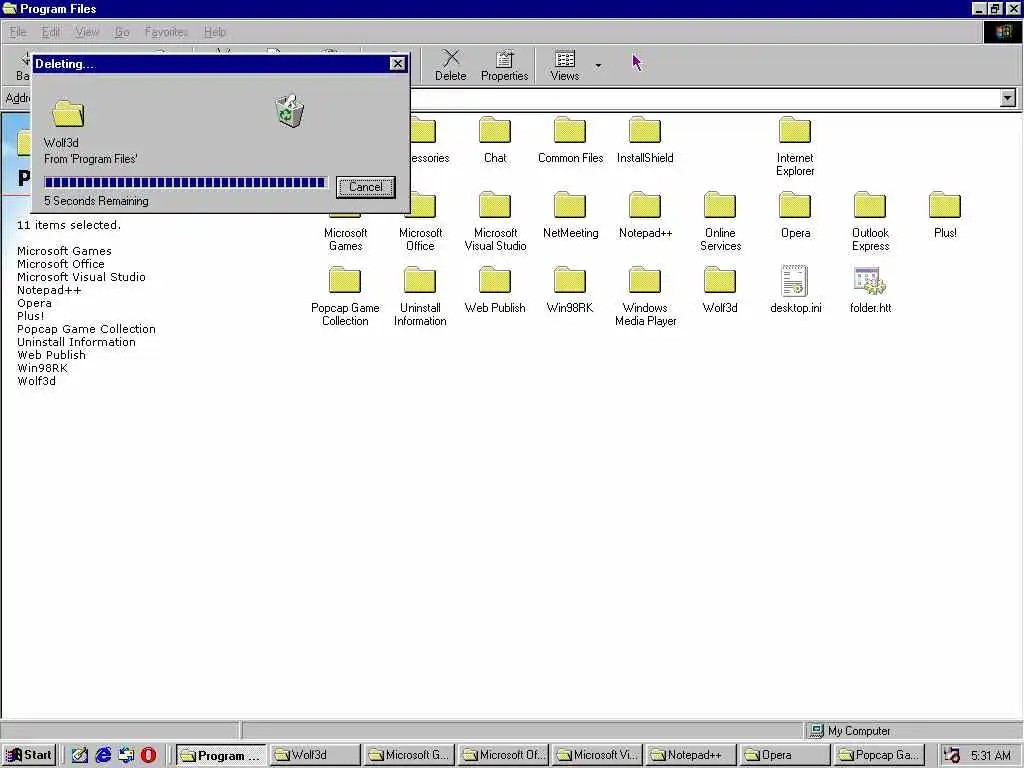The image size is (1024, 768).
Task: Click the quick launch notepad-pencil icon
Action: [x=80, y=755]
